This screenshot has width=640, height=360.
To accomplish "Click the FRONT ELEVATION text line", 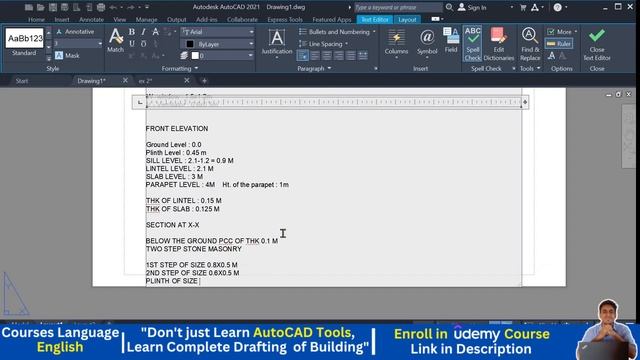I will [x=177, y=129].
